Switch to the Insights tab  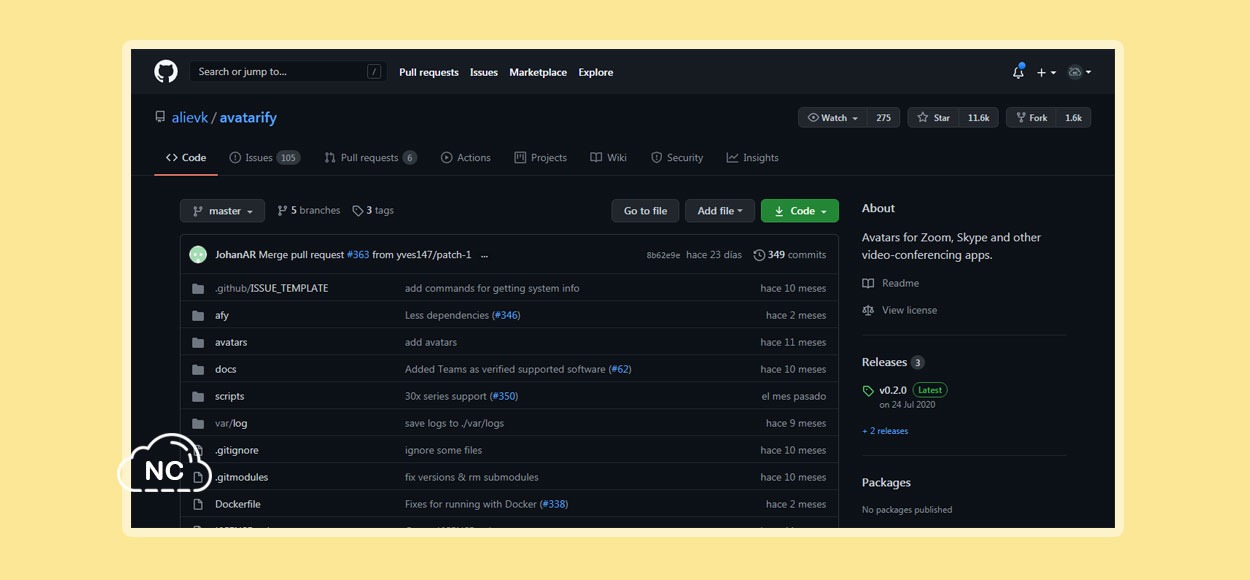(753, 158)
